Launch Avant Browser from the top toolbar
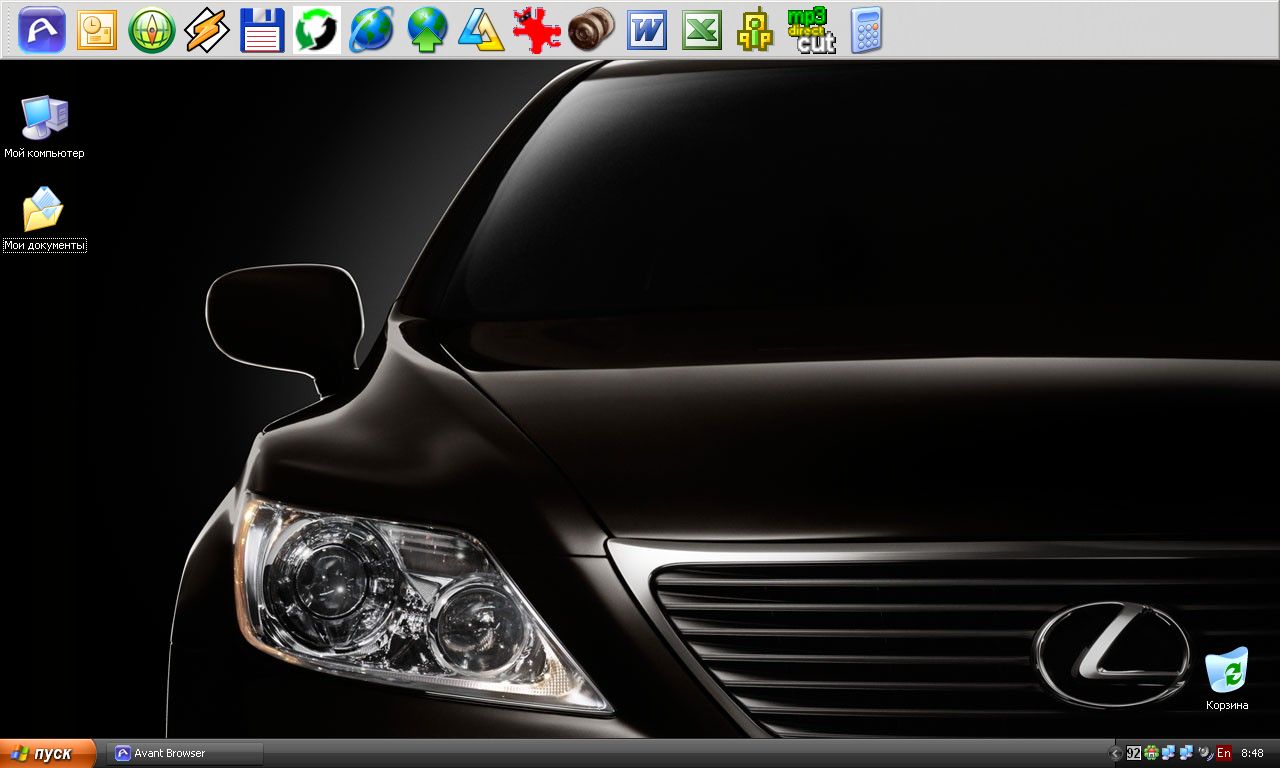The height and width of the screenshot is (768, 1280). coord(42,30)
